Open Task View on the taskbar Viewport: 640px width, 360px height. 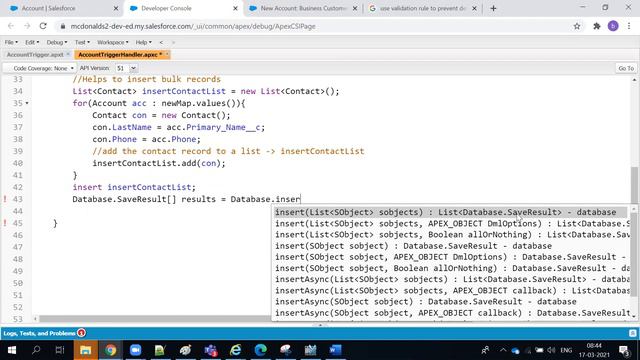tap(60, 350)
